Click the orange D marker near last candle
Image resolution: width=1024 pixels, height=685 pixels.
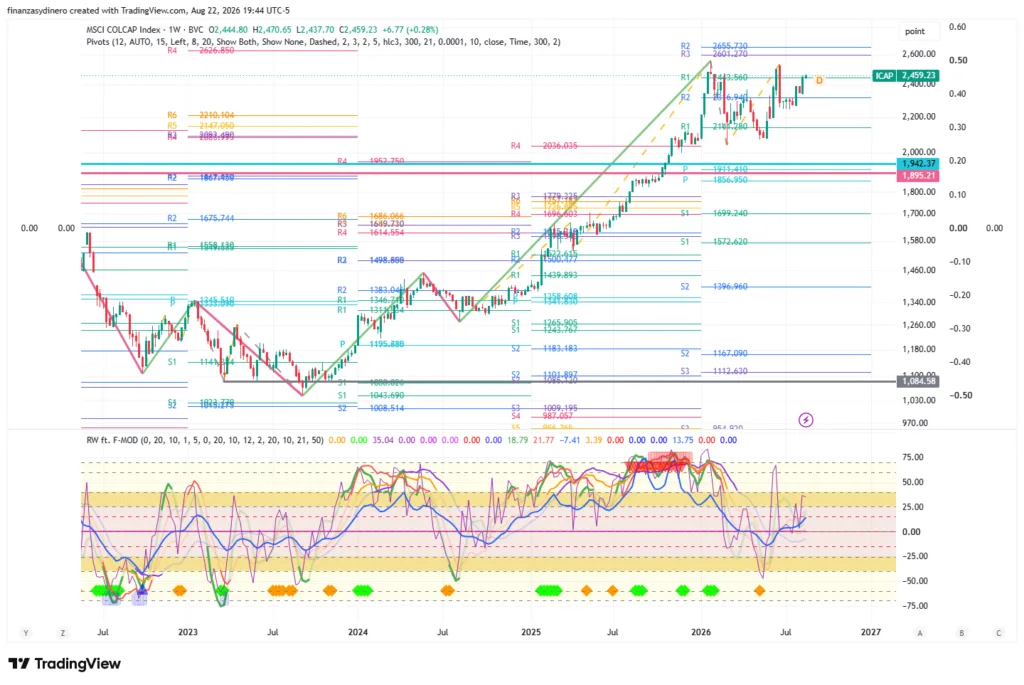pos(819,80)
